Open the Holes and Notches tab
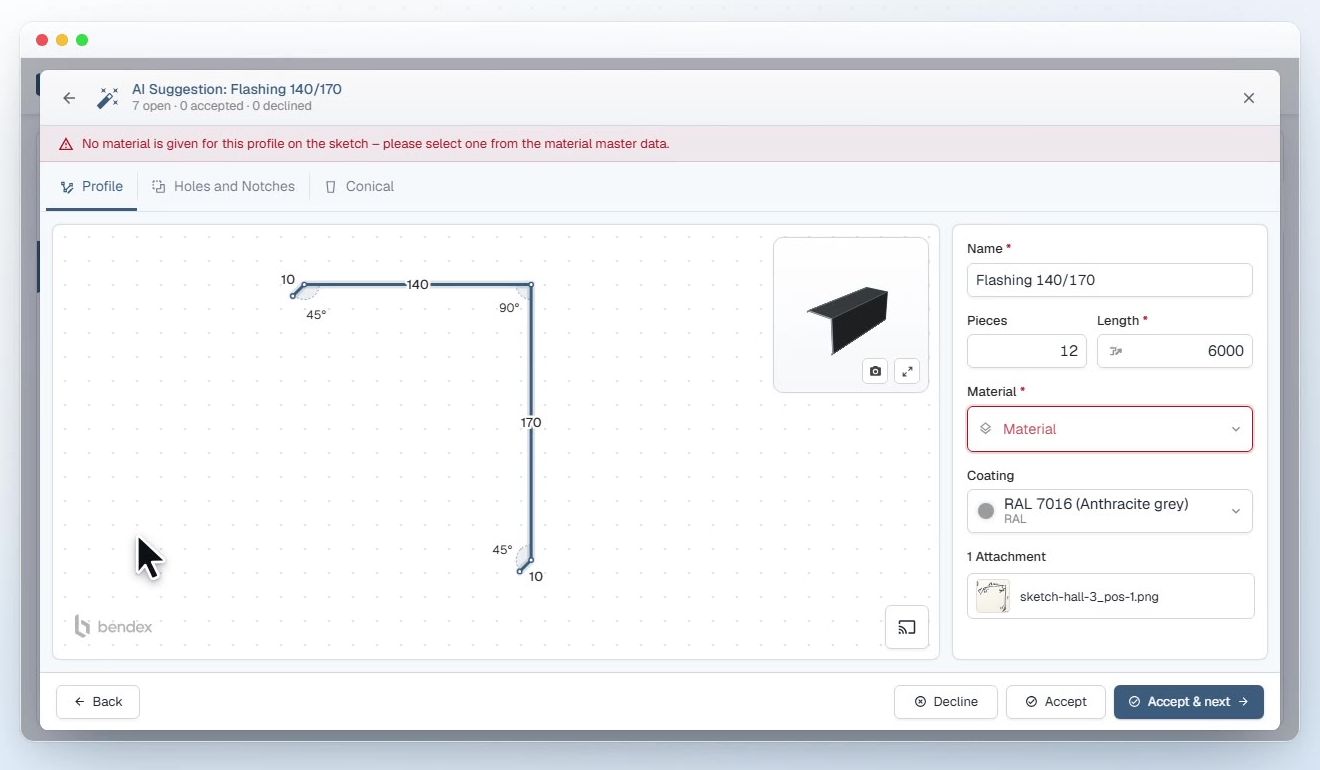Viewport: 1320px width, 770px height. click(x=224, y=187)
